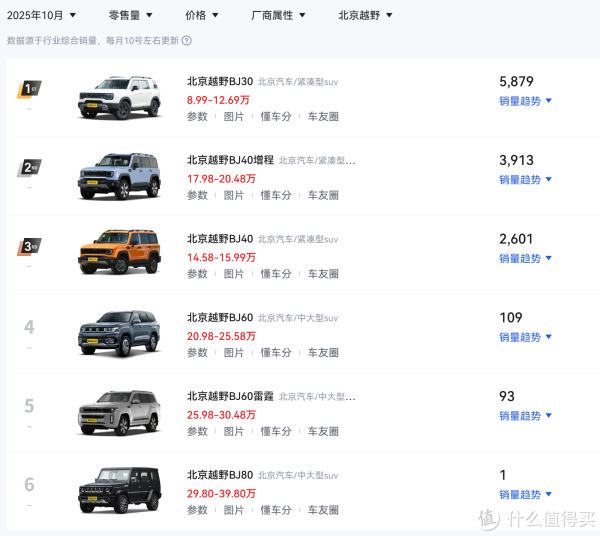600x536 pixels.
Task: Click the third place rank badge
Action: [x=30, y=246]
